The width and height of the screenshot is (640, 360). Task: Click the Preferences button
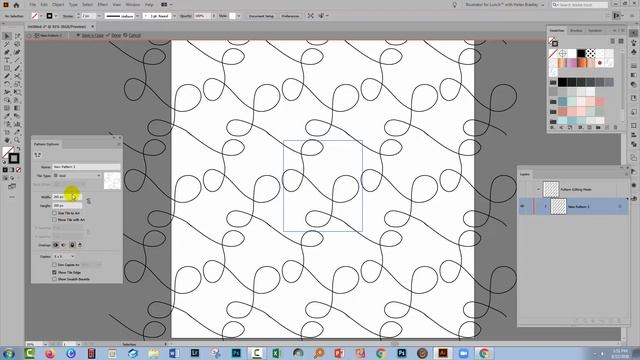coord(290,16)
